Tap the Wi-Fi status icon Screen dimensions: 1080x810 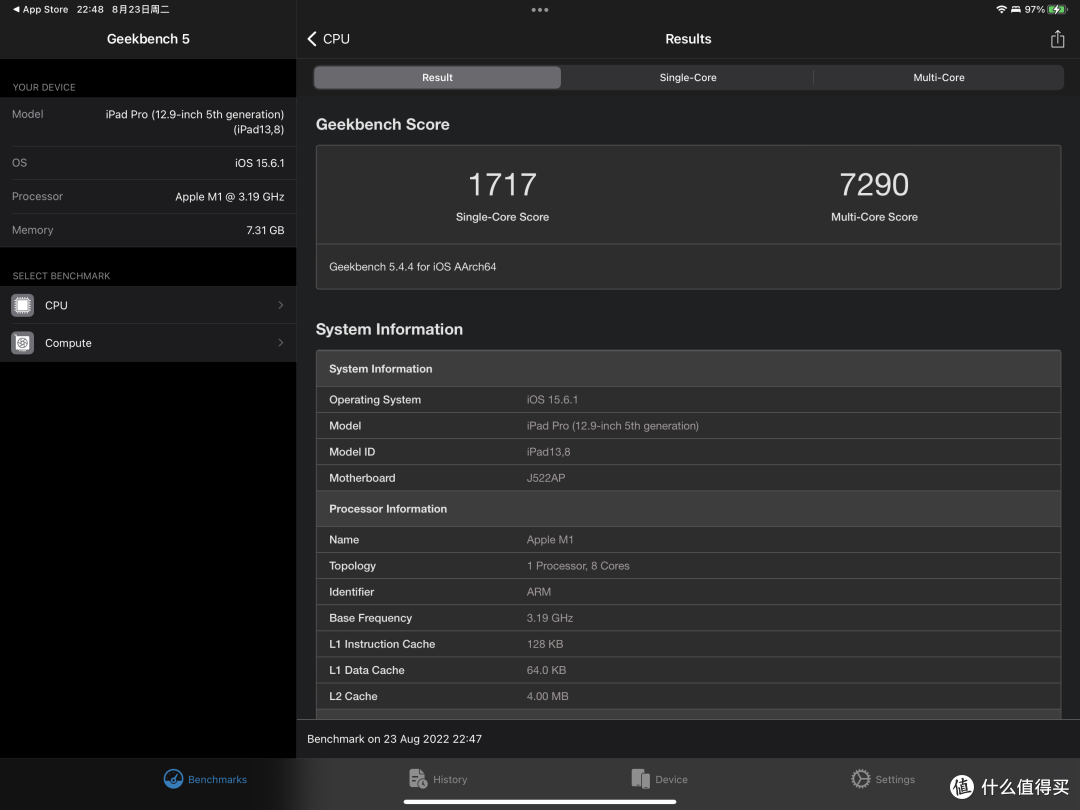click(x=1001, y=10)
